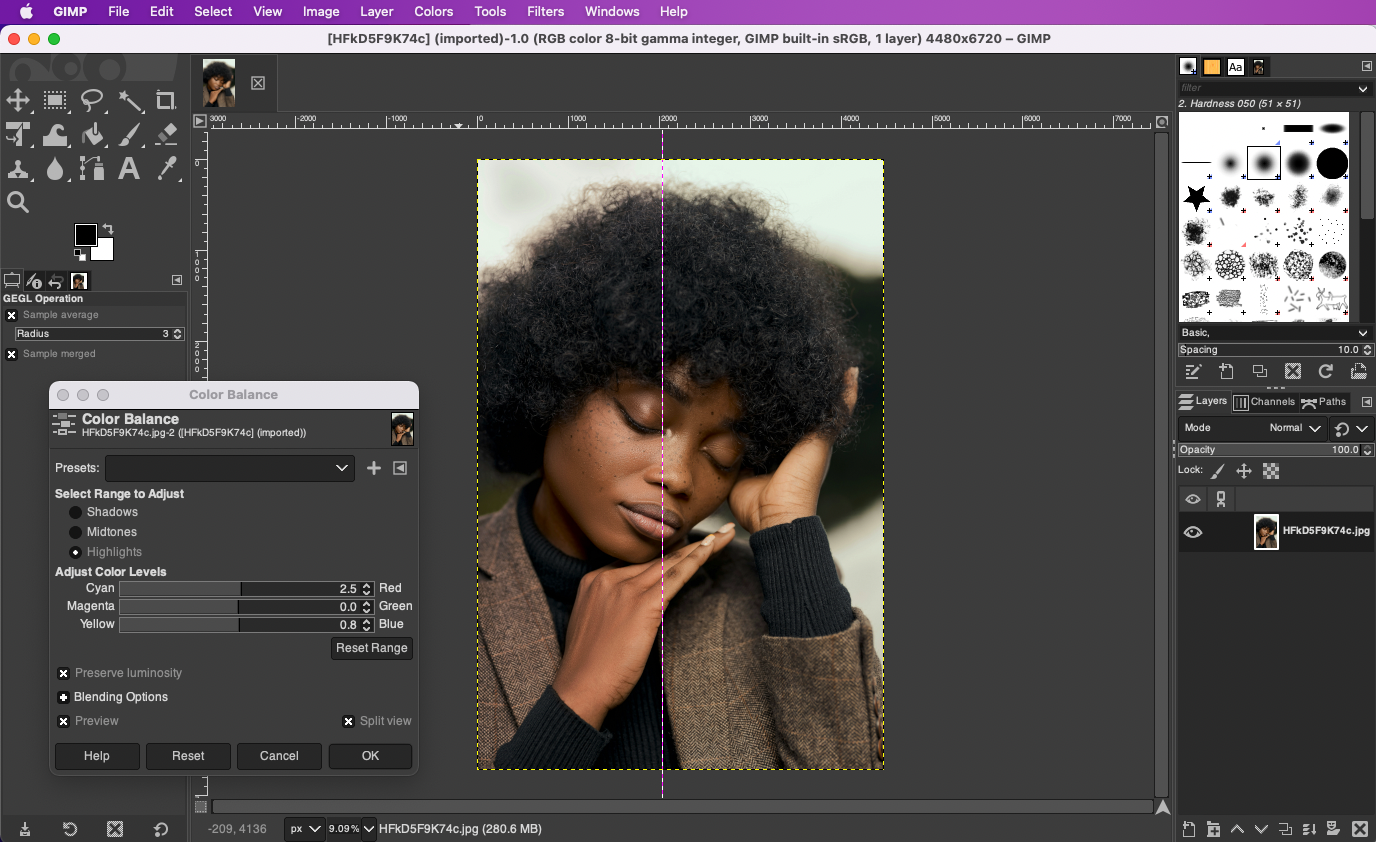Pick the Free Select lasso tool
1376x842 pixels.
(92, 100)
